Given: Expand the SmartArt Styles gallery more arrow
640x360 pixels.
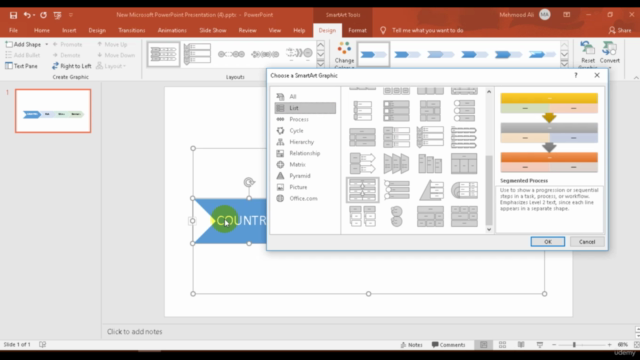Looking at the screenshot, I should pyautogui.click(x=564, y=64).
